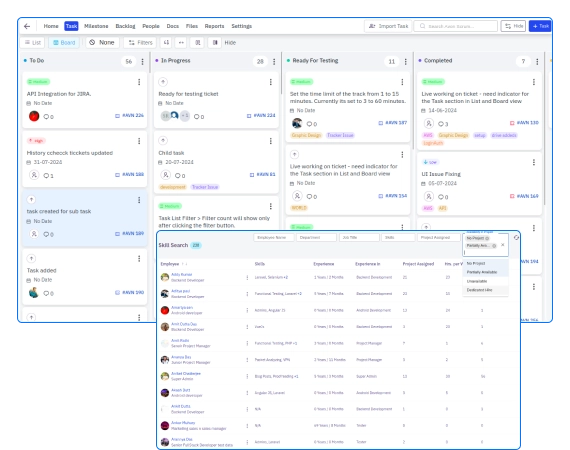Click the refresh icon in Skill Search
The width and height of the screenshot is (570, 450).
(516, 237)
